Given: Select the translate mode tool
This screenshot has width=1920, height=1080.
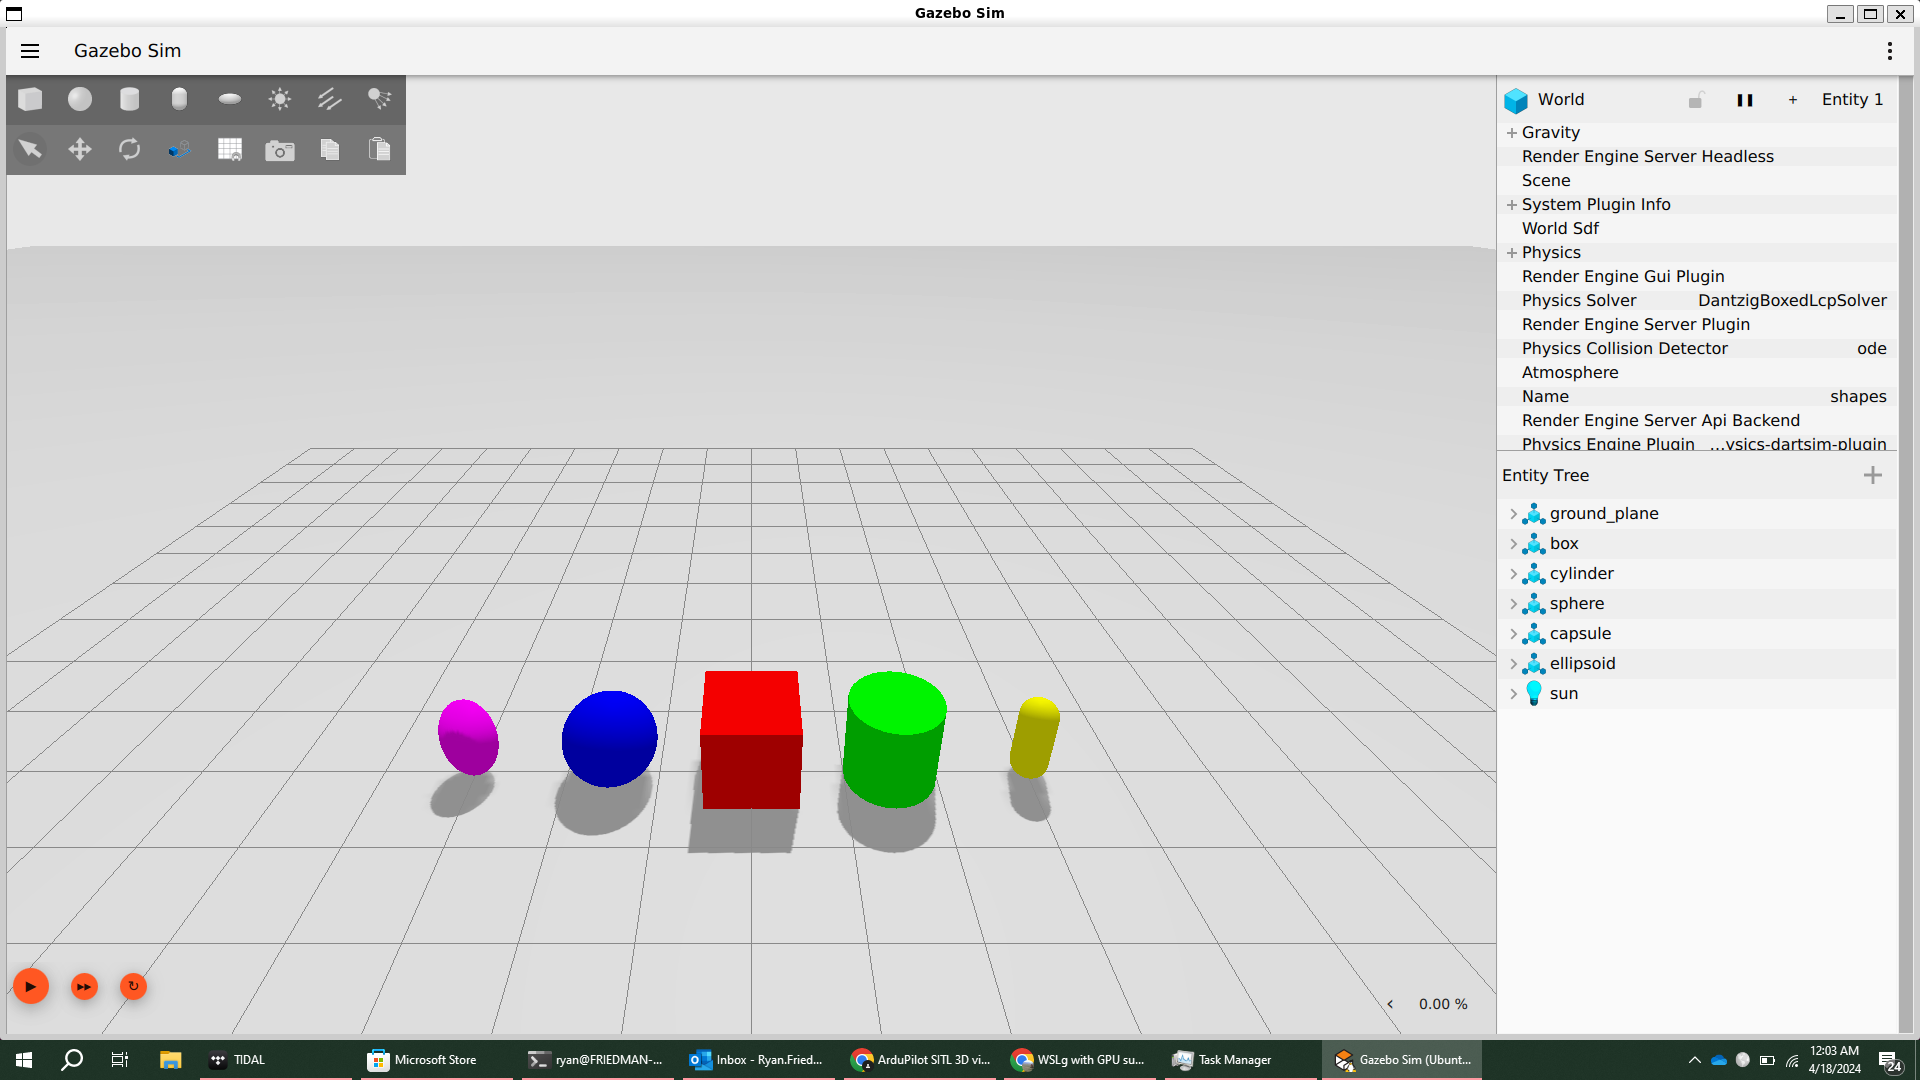Looking at the screenshot, I should [80, 150].
